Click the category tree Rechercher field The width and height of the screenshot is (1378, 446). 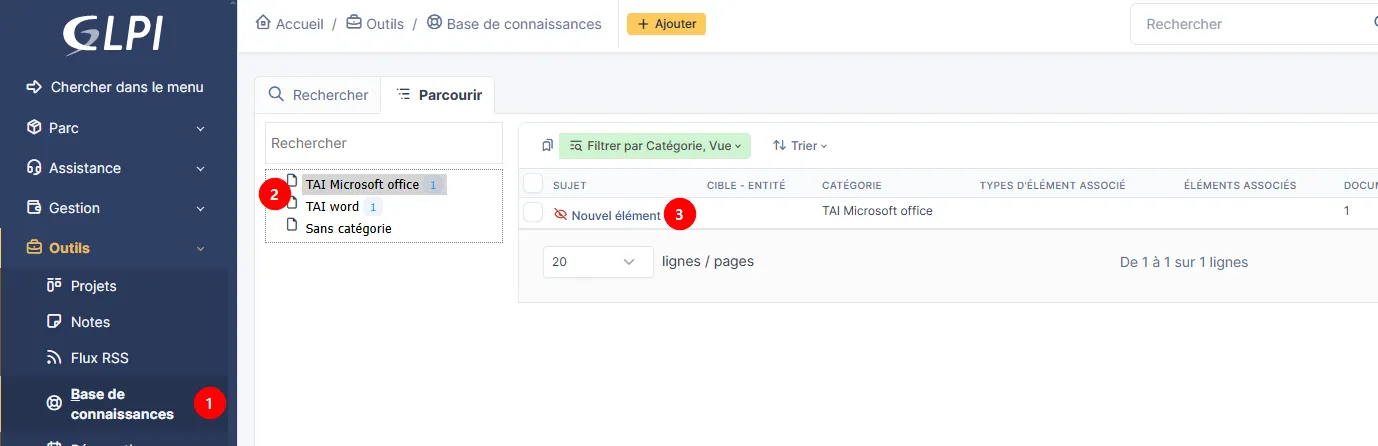[x=384, y=143]
